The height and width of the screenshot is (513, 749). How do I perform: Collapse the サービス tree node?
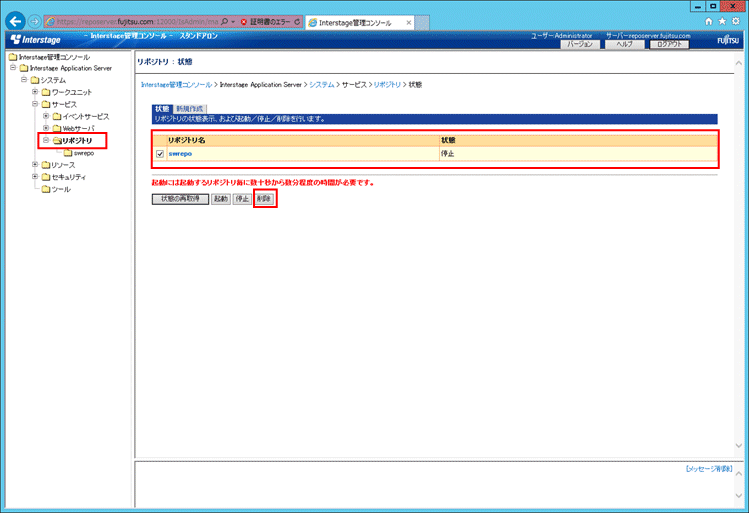(x=35, y=104)
